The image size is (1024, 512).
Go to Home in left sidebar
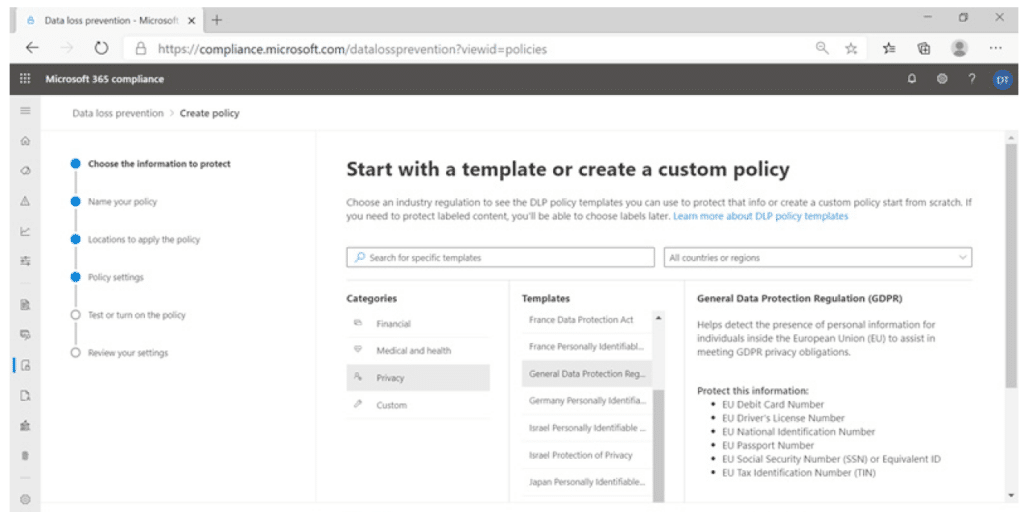coord(25,140)
